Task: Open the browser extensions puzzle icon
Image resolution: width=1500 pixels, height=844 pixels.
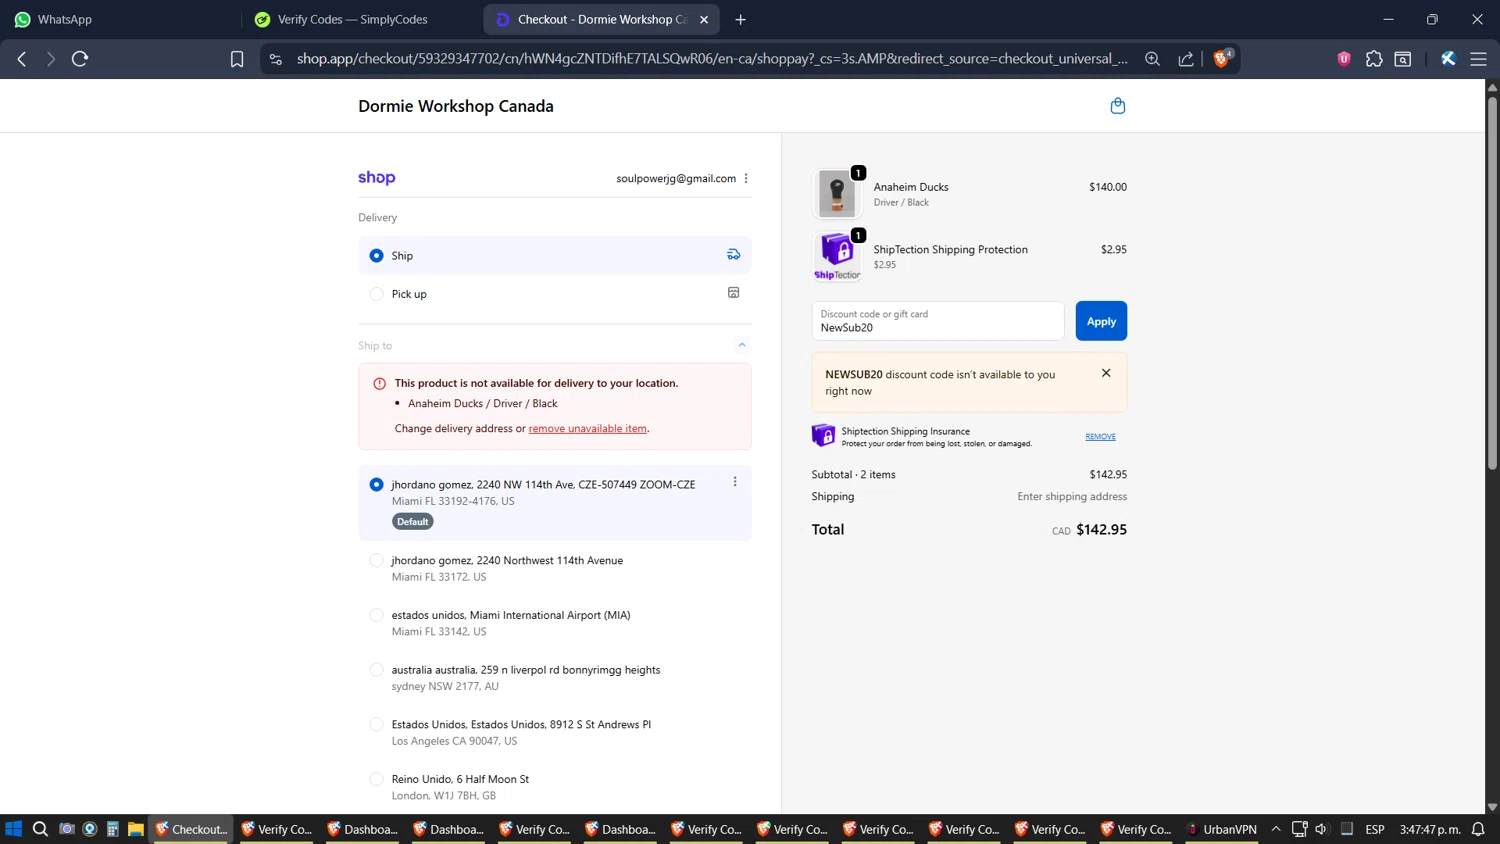Action: point(1374,59)
